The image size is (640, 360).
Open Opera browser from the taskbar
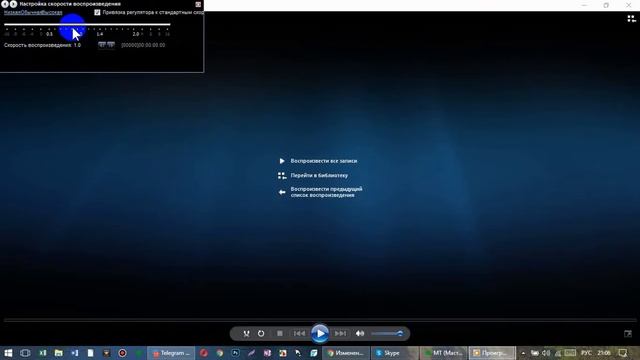click(203, 353)
